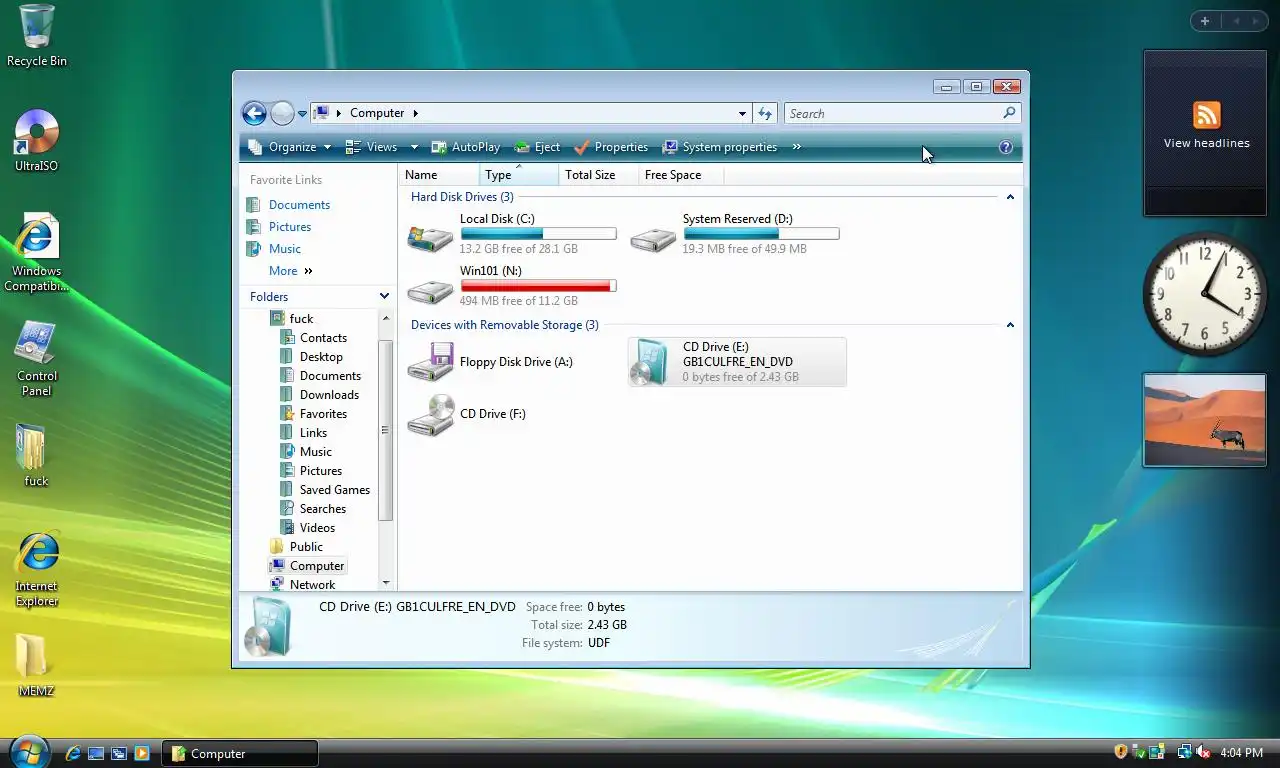Refresh the Computer folder view
Screen dimensions: 1280x768
click(765, 113)
